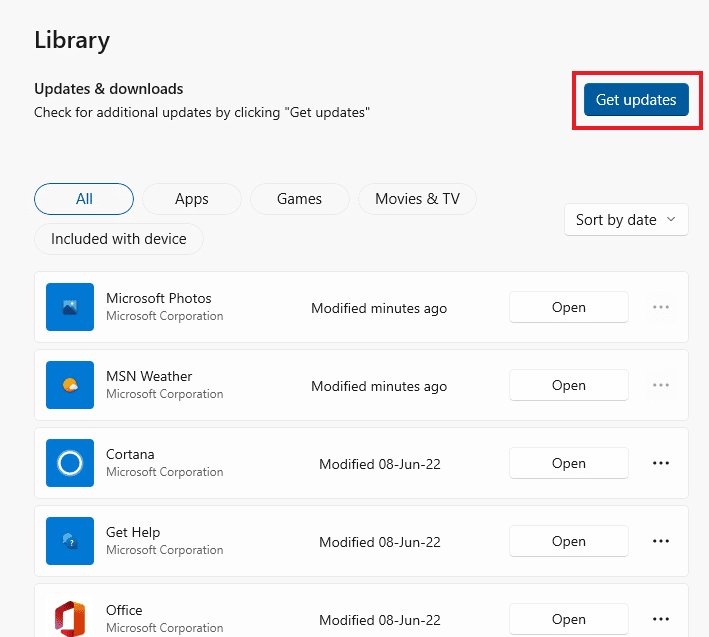Viewport: 709px width, 637px height.
Task: Open Microsoft Photos with Open button
Action: click(568, 307)
